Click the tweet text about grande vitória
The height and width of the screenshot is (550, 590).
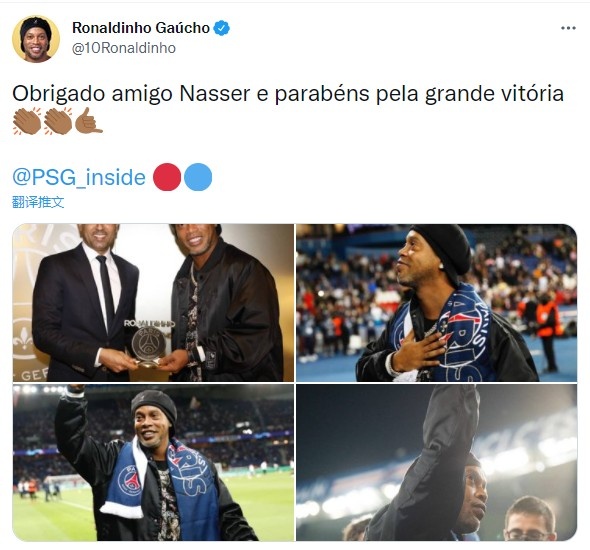coord(288,94)
